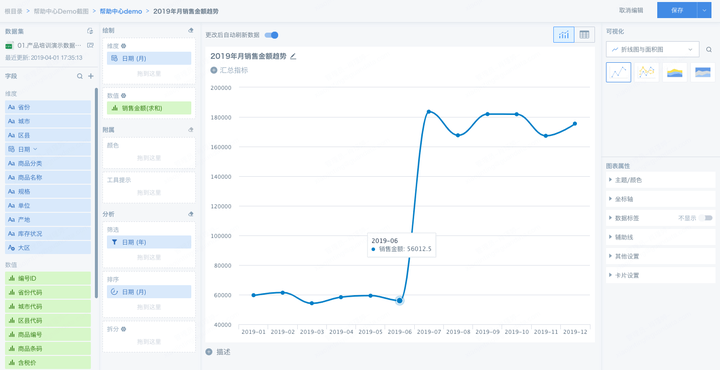
Task: Clear the 绘制 section with eraser icon
Action: click(191, 30)
